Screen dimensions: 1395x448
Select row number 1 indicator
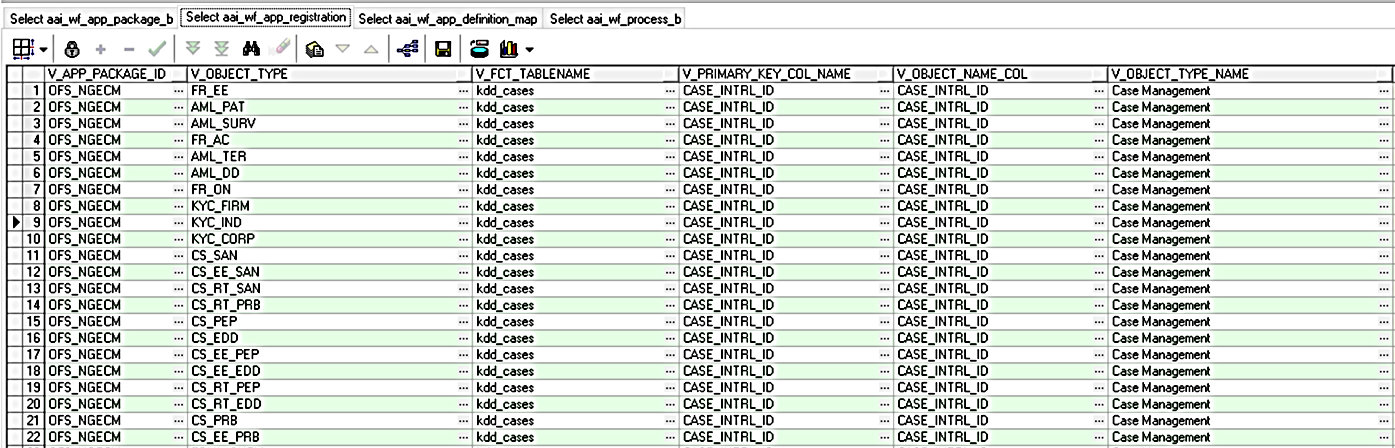coord(32,90)
